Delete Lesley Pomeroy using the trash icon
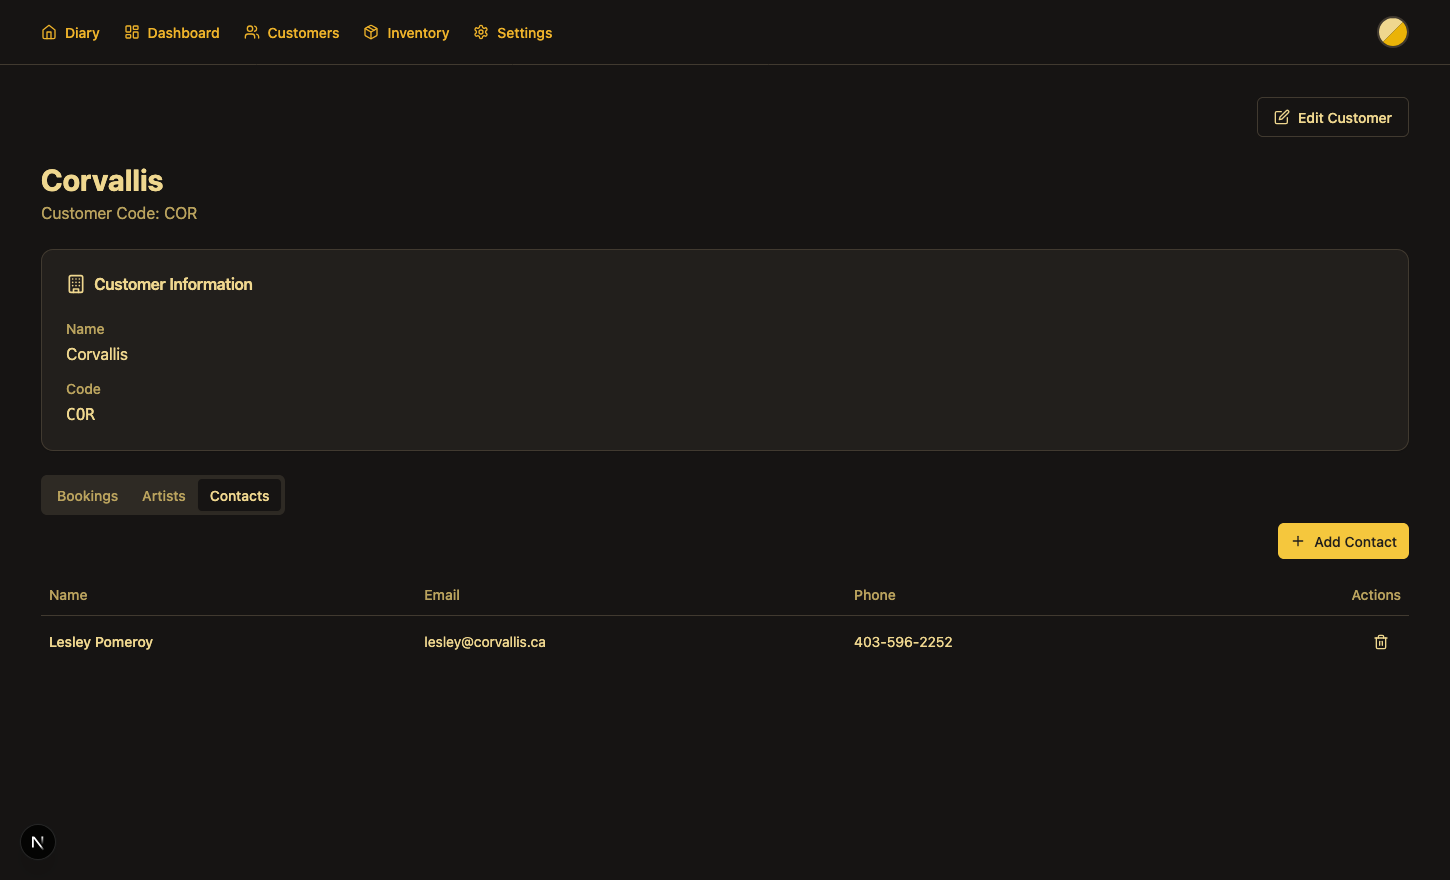 (1380, 642)
